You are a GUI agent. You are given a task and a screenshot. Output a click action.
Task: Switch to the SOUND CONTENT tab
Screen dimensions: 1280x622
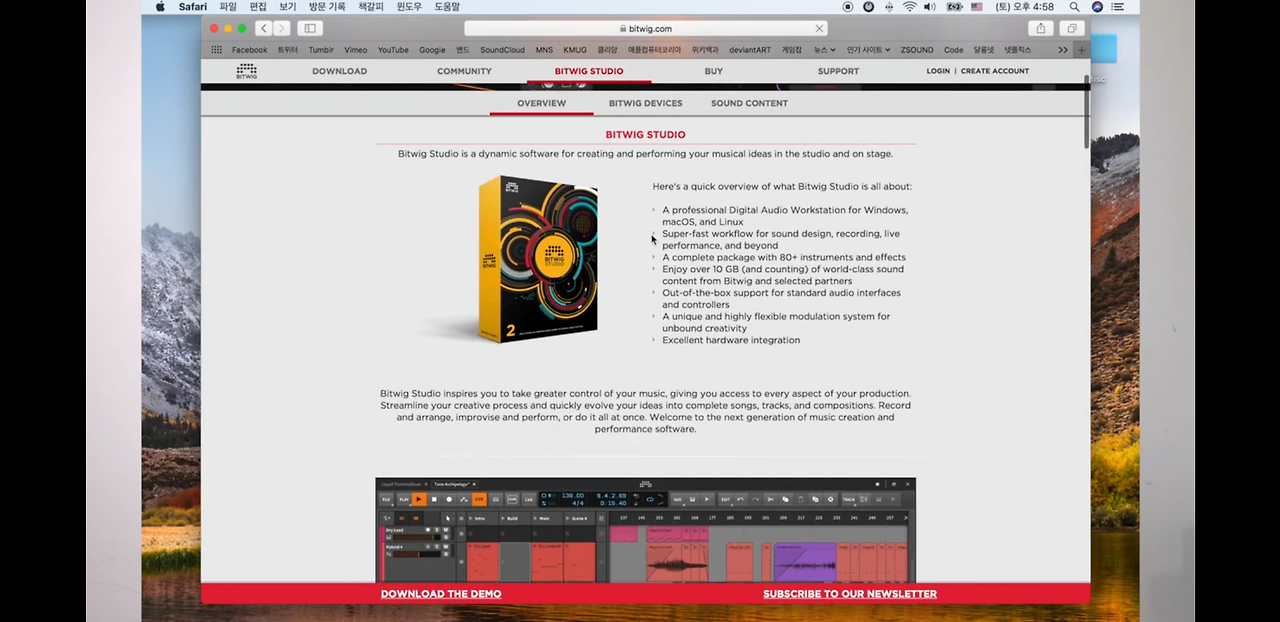[x=749, y=103]
